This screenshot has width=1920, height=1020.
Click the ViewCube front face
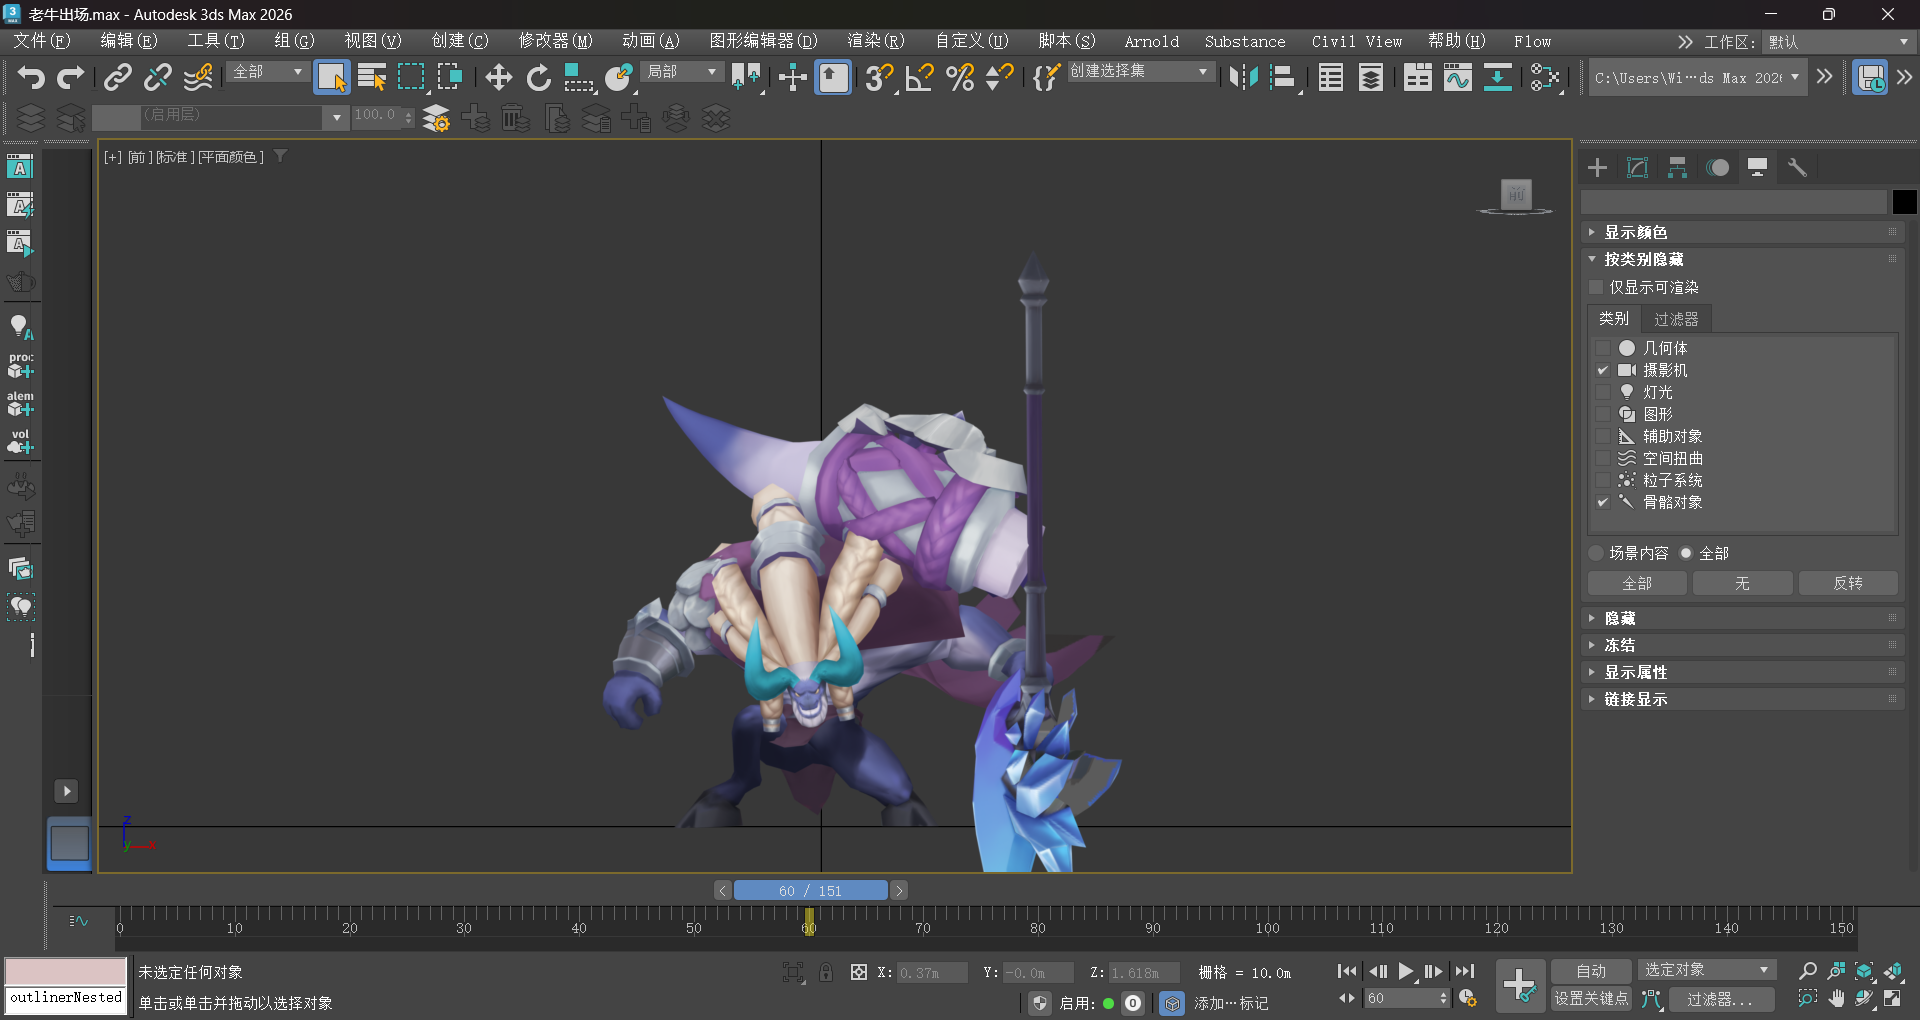(1516, 195)
